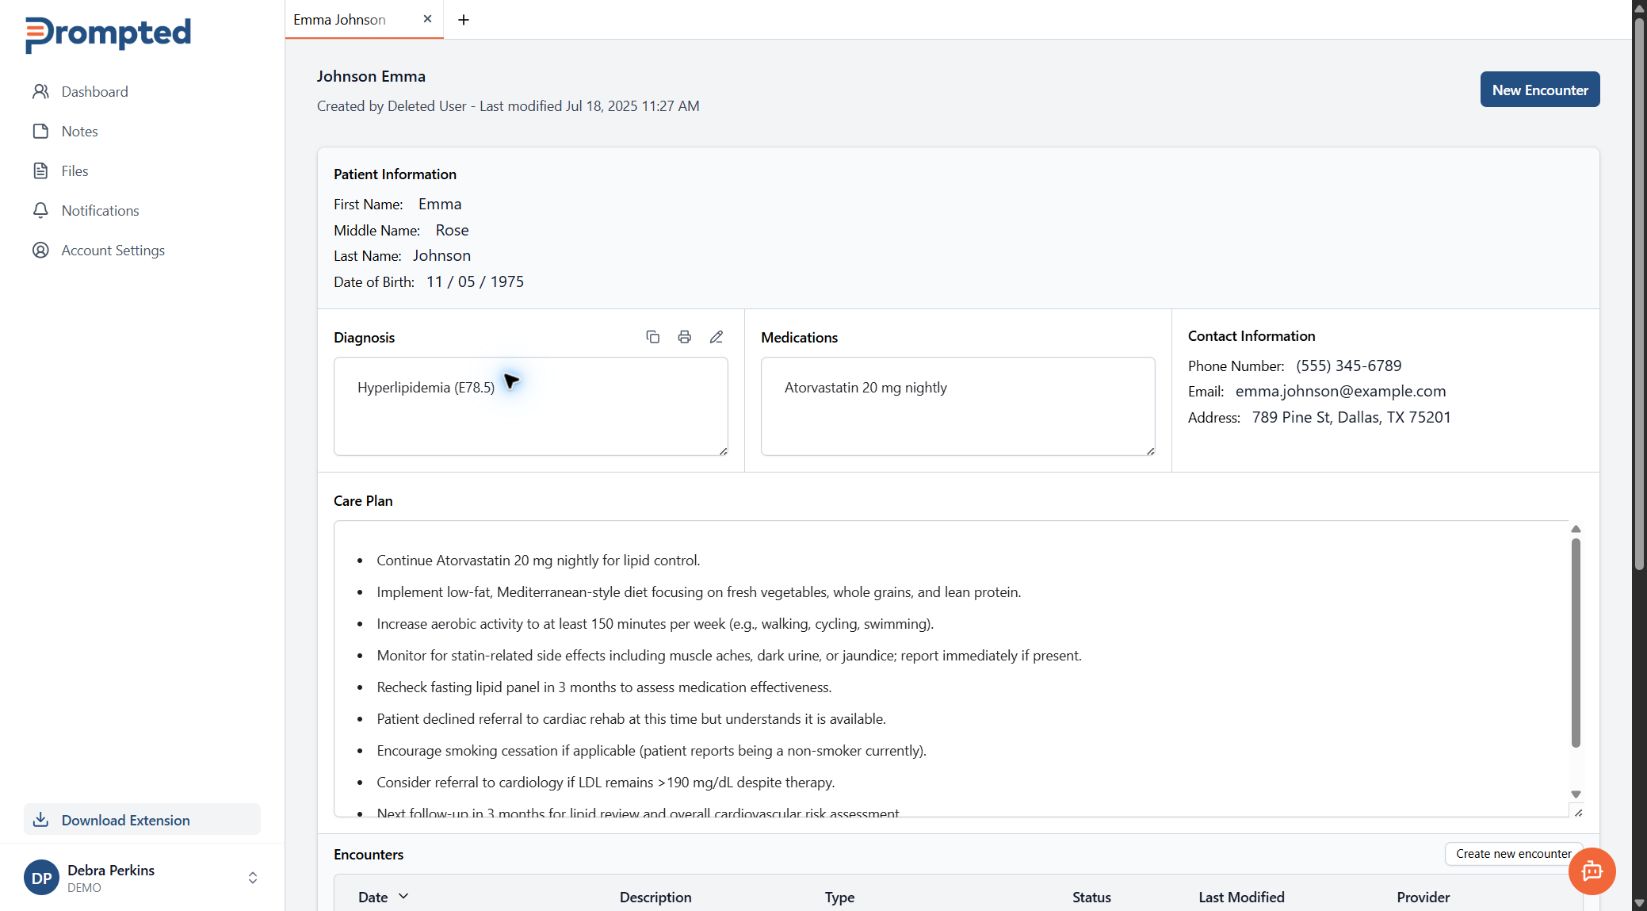Click the Last Modified column header
1647x911 pixels.
click(x=1241, y=897)
